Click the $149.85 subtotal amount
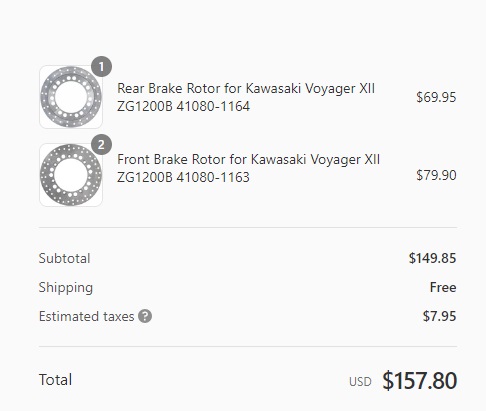The width and height of the screenshot is (486, 411). click(x=432, y=258)
